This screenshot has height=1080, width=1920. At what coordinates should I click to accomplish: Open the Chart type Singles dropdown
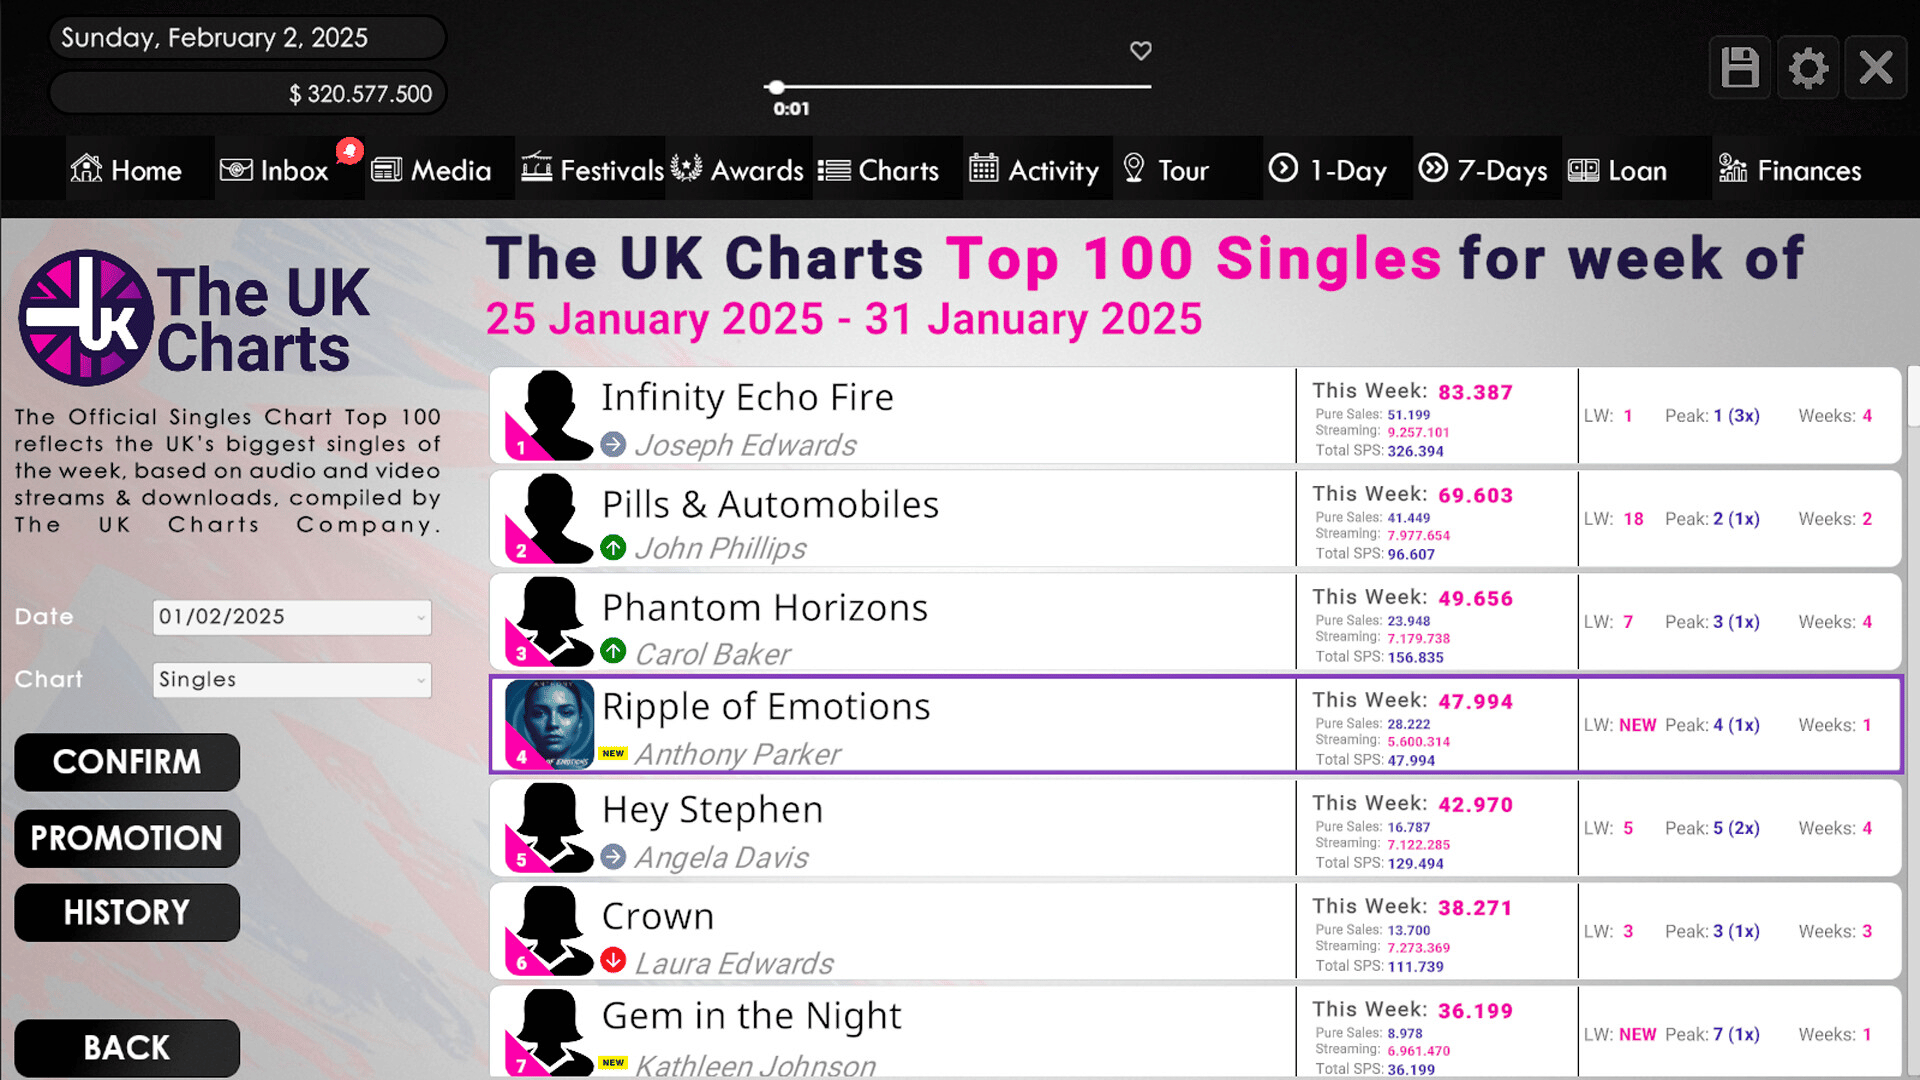pos(292,680)
